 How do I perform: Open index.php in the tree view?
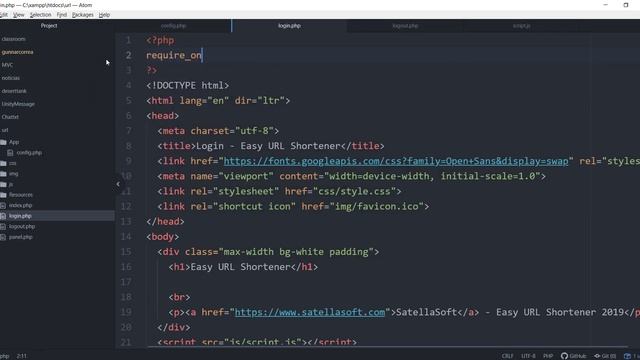click(x=20, y=205)
